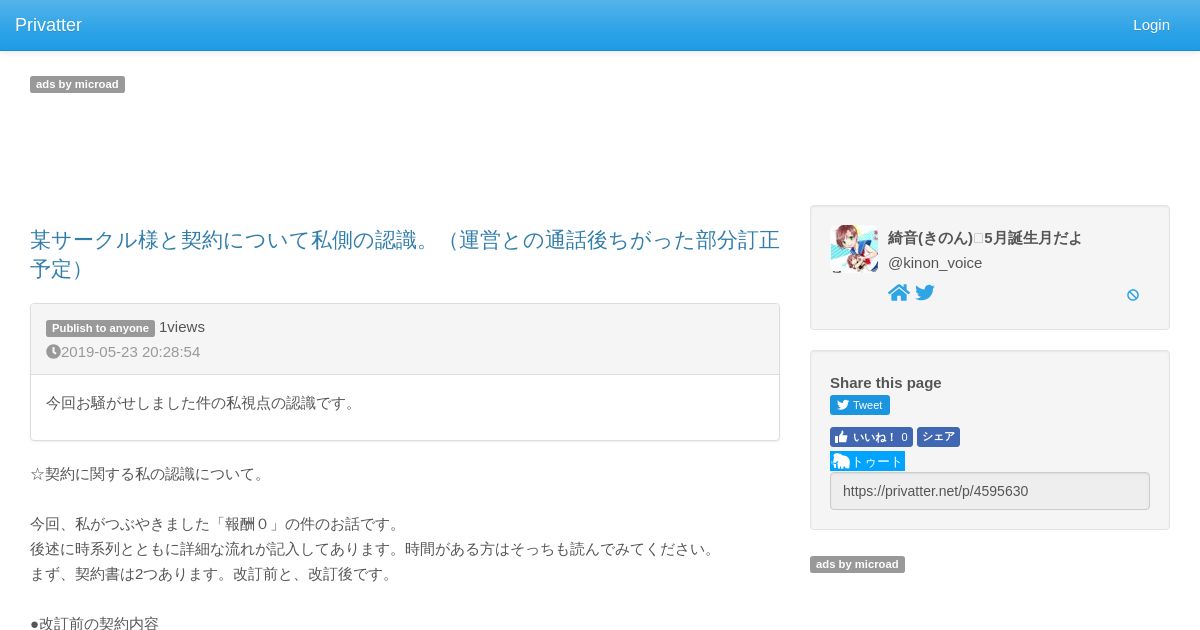Screen dimensions: 1200x630
Task: Click the line starting 今回、私がつぶやきました
Action: 217,524
